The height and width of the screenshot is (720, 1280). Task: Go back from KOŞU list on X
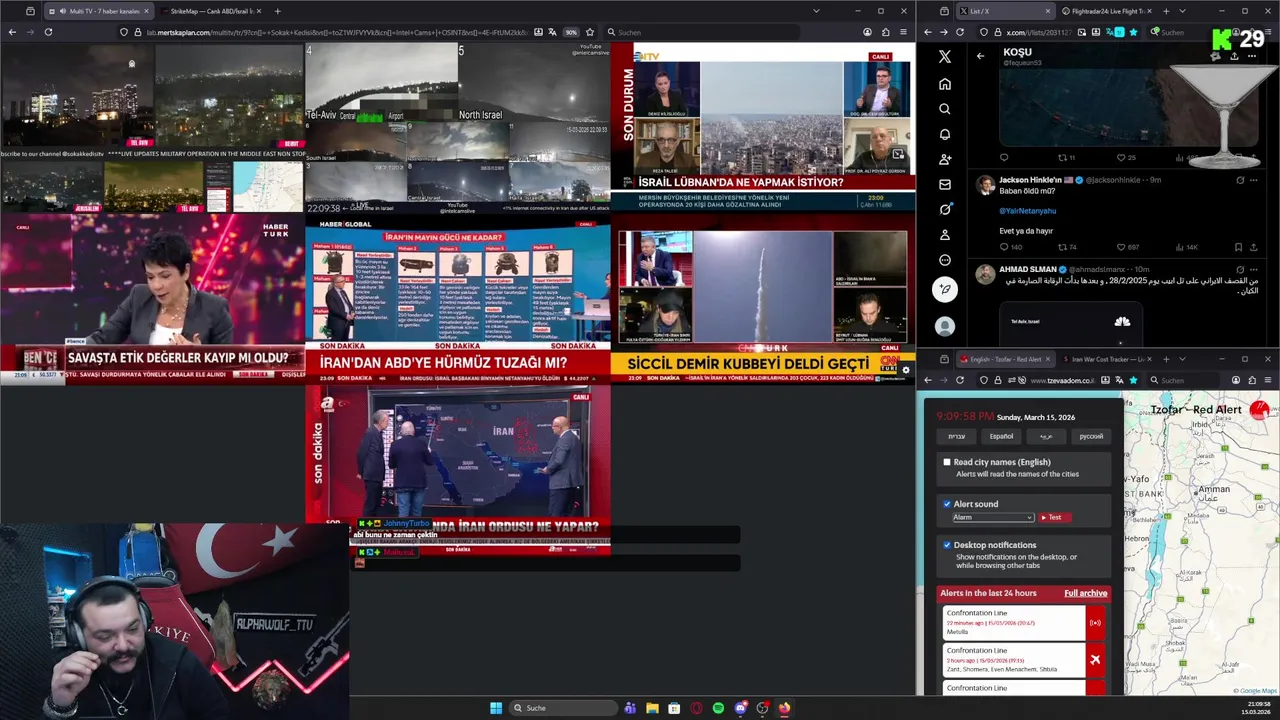980,56
